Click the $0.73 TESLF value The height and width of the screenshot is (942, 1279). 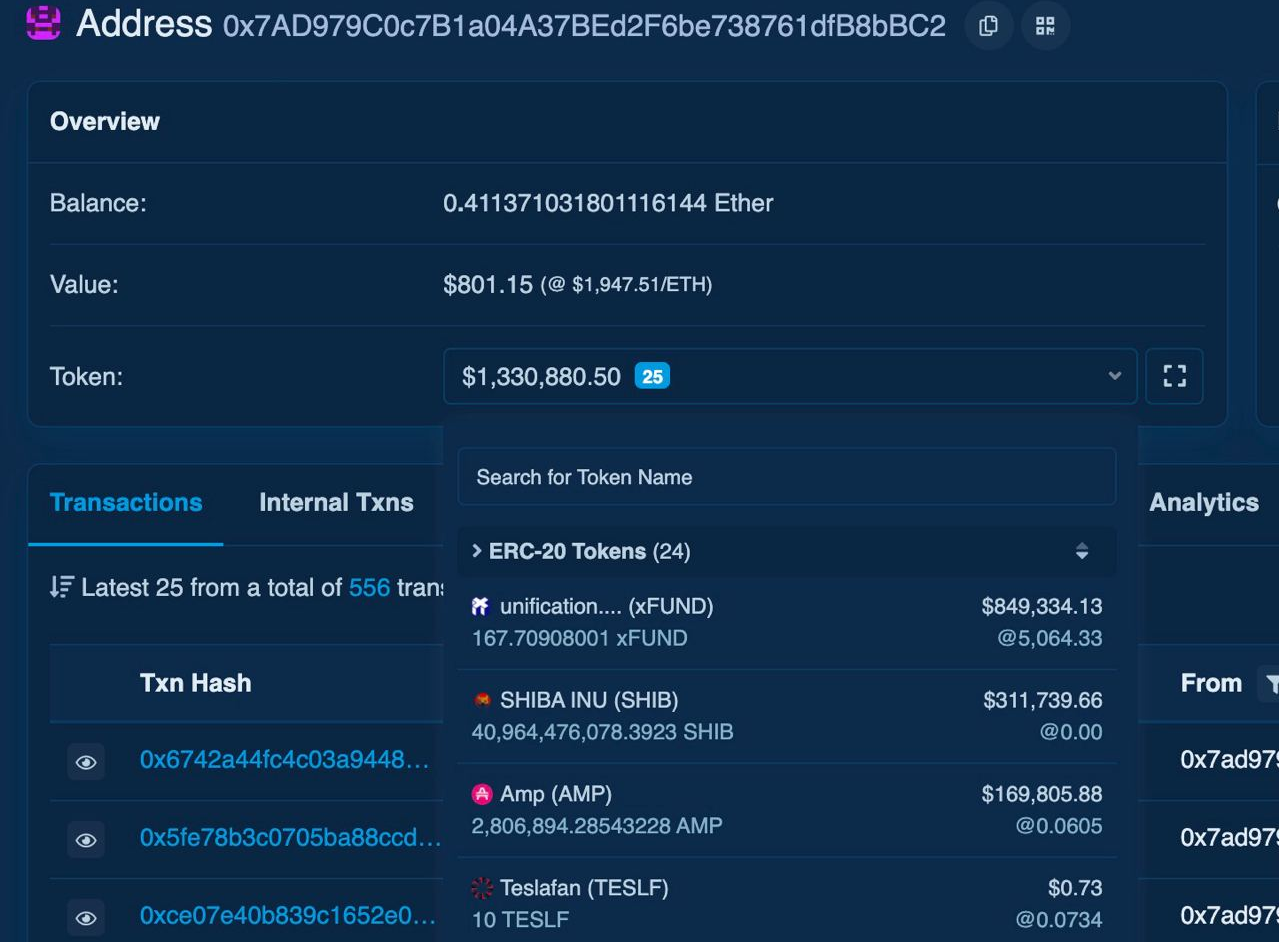click(x=1075, y=888)
